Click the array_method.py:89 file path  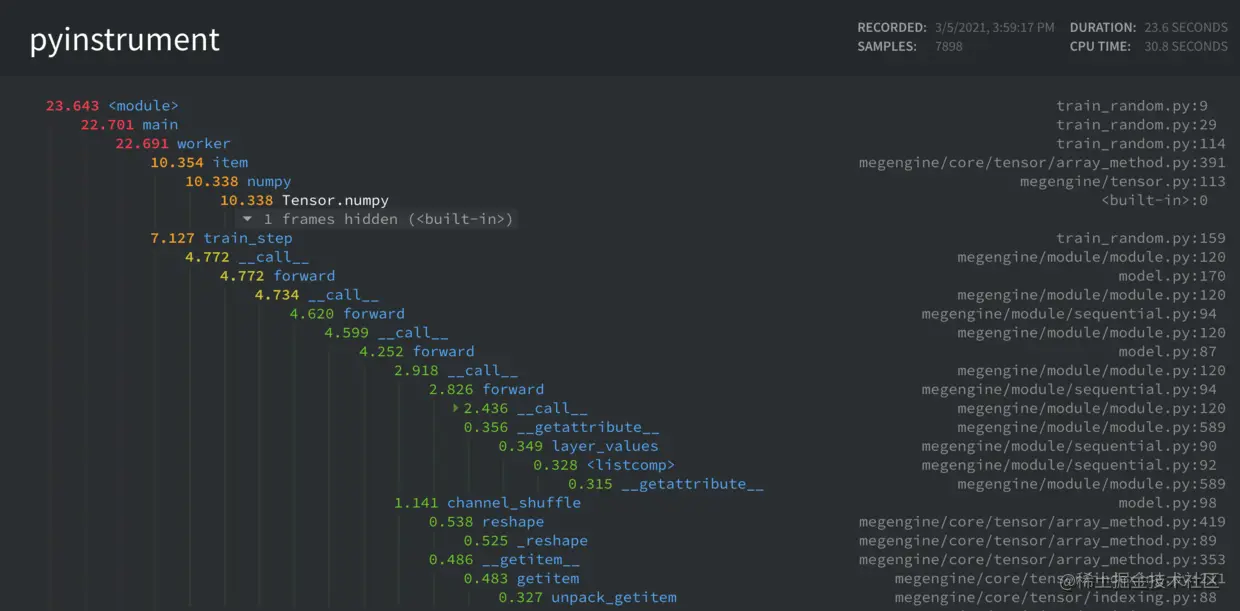[1038, 542]
